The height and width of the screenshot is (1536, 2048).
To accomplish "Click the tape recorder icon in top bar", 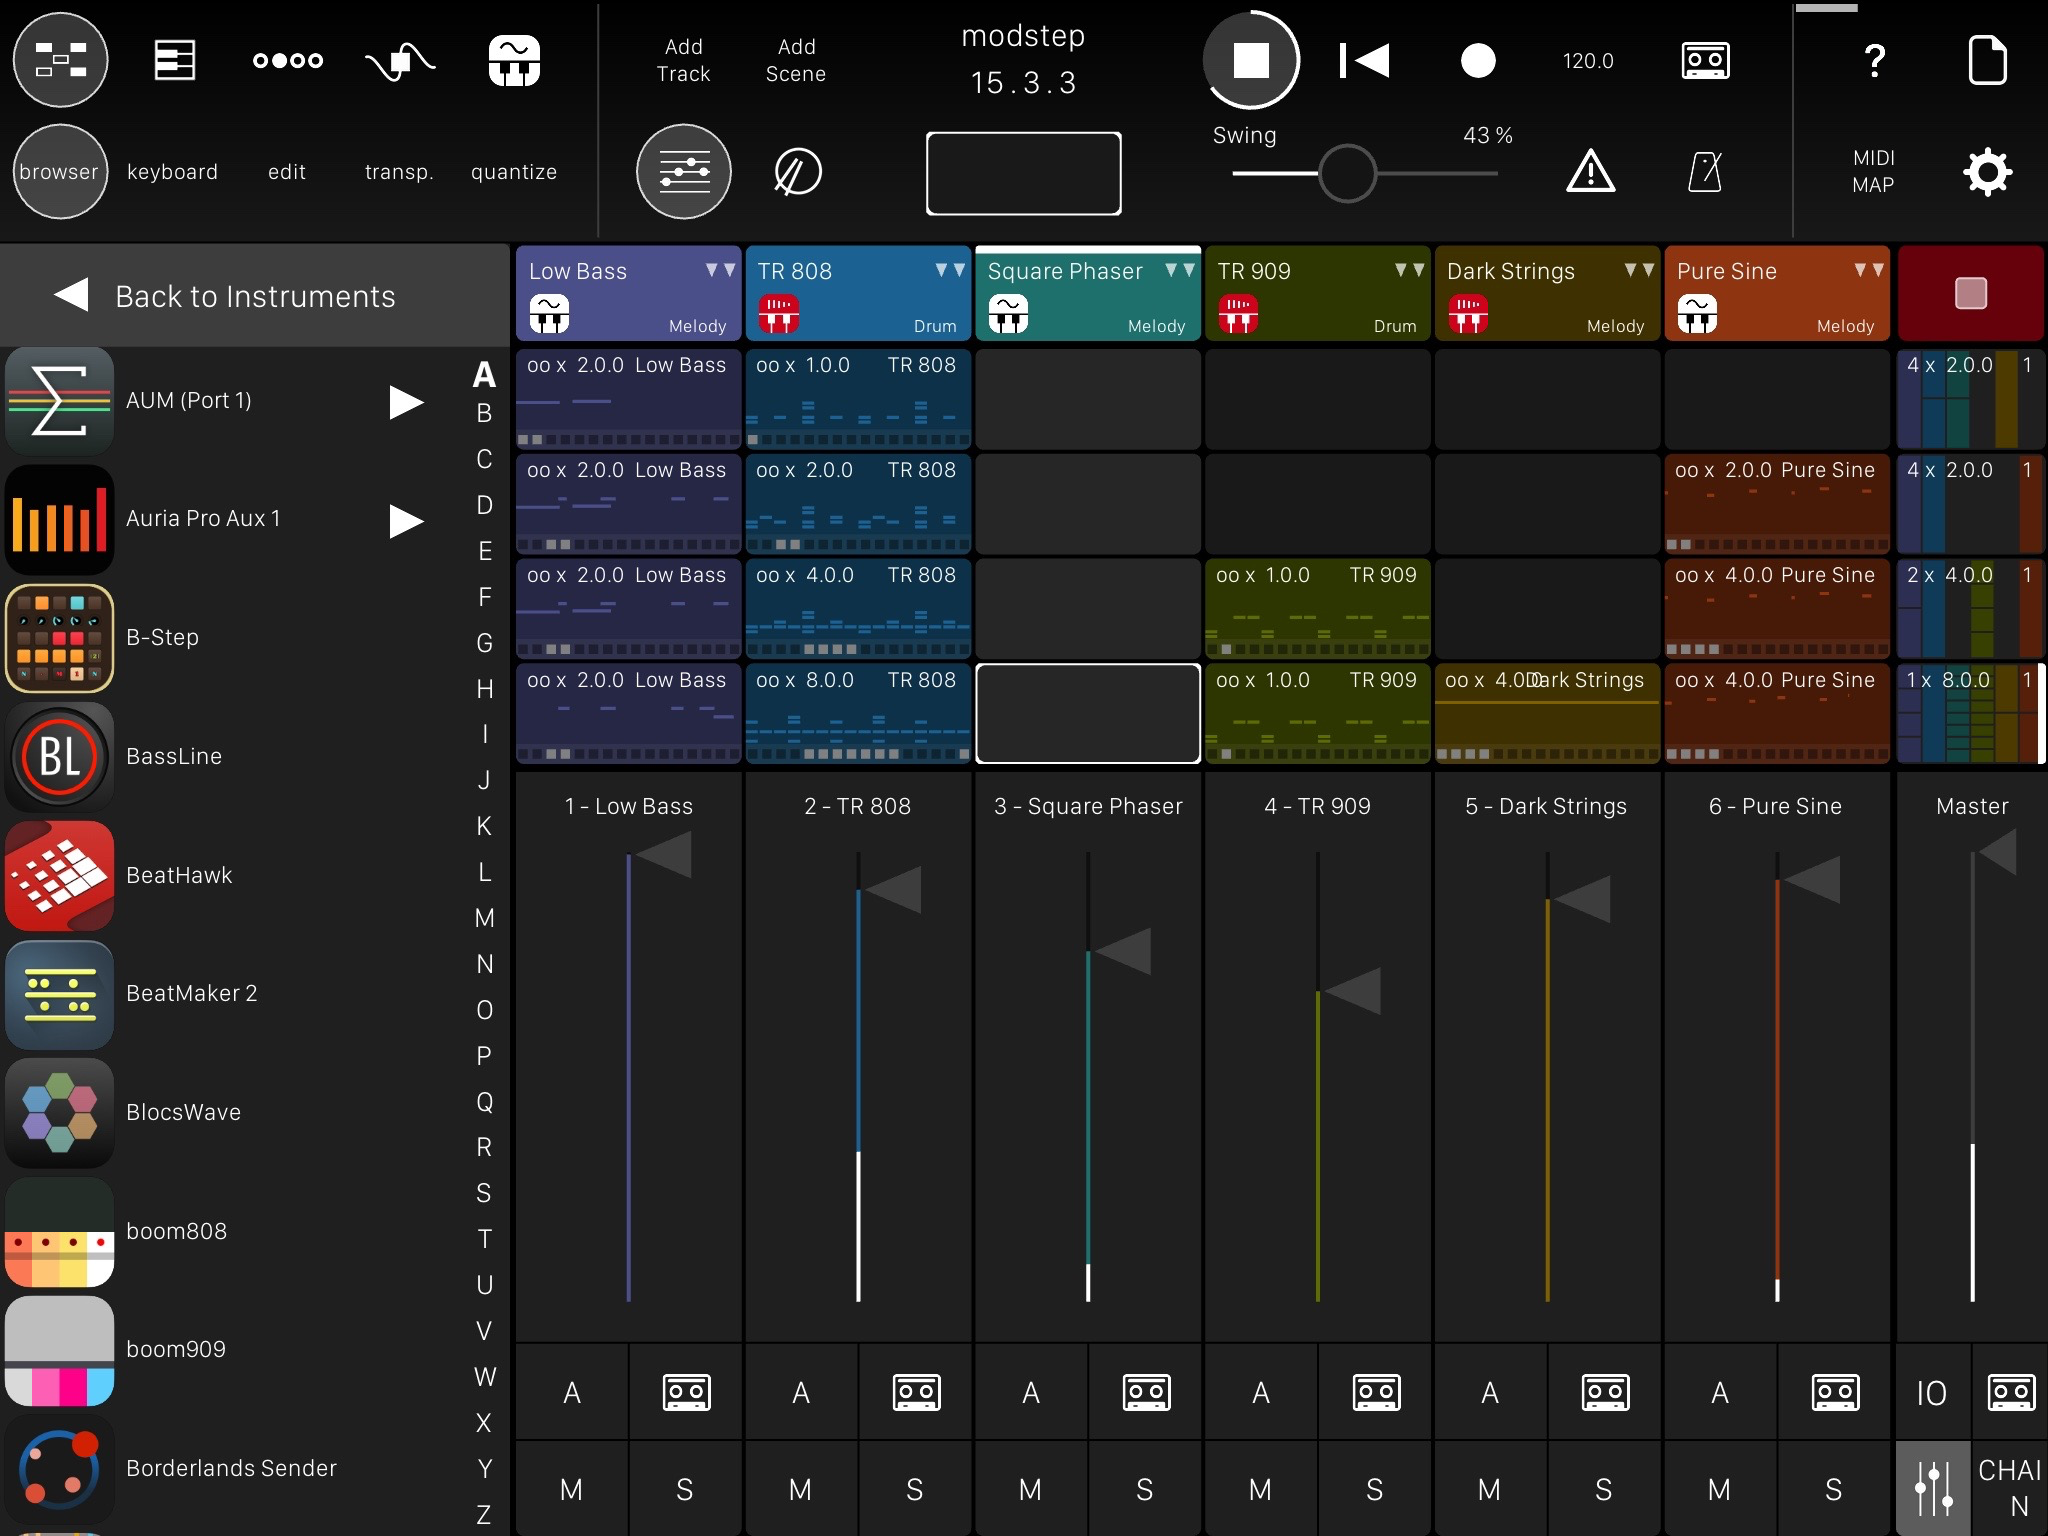I will pos(1705,60).
